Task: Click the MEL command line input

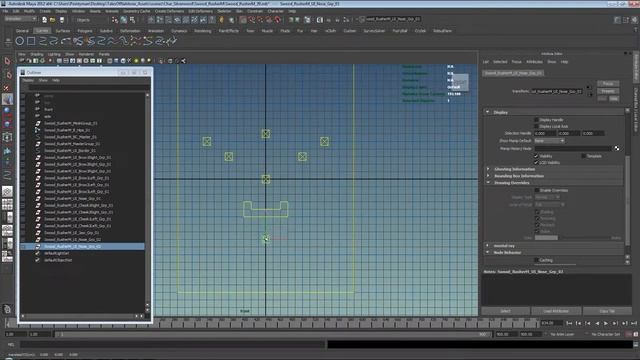Action: pyautogui.click(x=173, y=344)
